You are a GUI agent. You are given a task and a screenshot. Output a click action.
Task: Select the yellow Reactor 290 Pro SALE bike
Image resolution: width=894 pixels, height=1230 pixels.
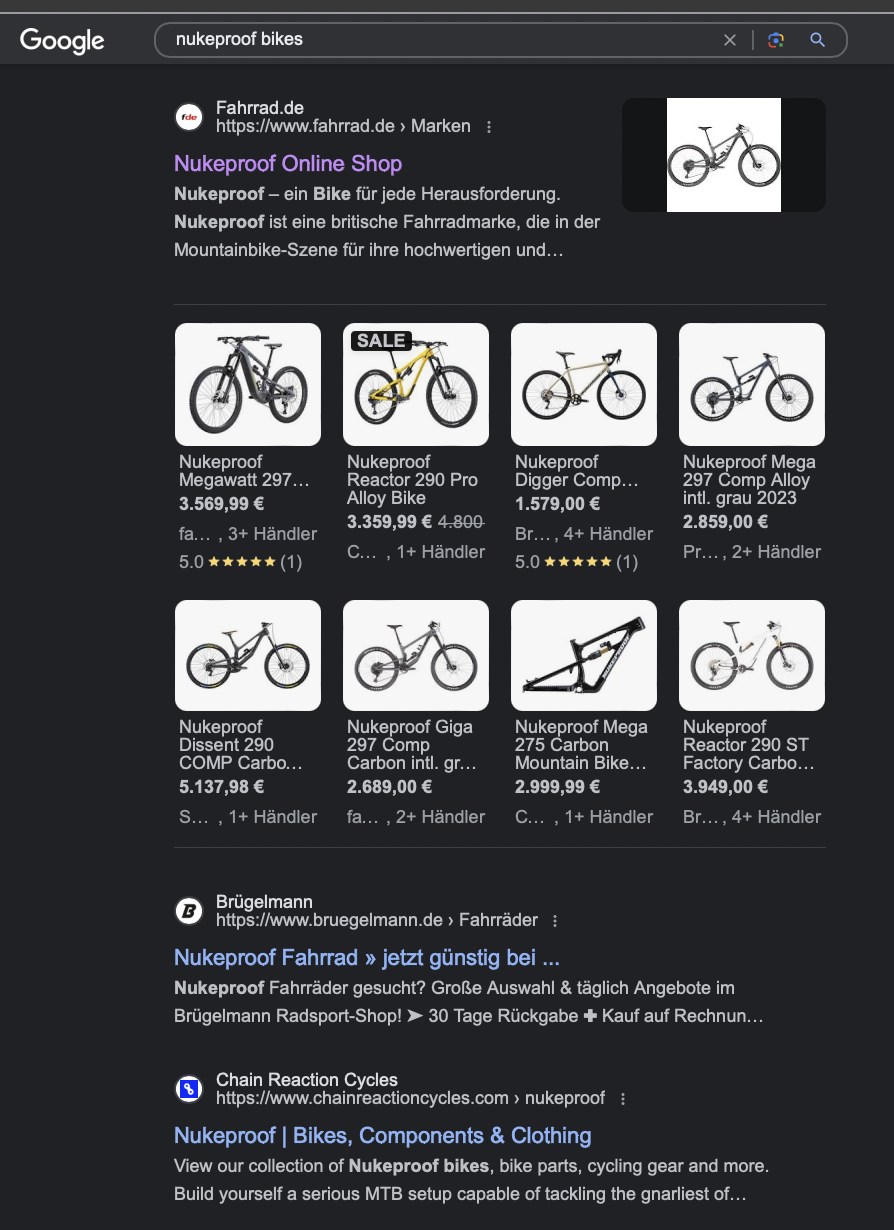(416, 384)
